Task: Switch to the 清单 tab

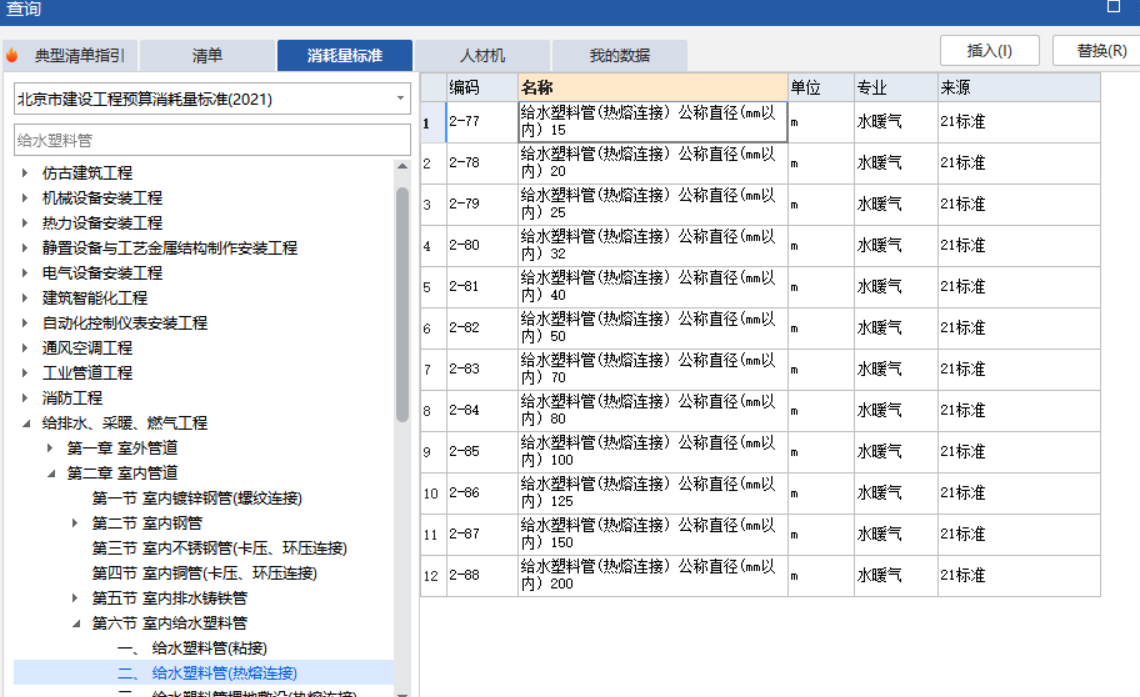Action: [x=207, y=55]
